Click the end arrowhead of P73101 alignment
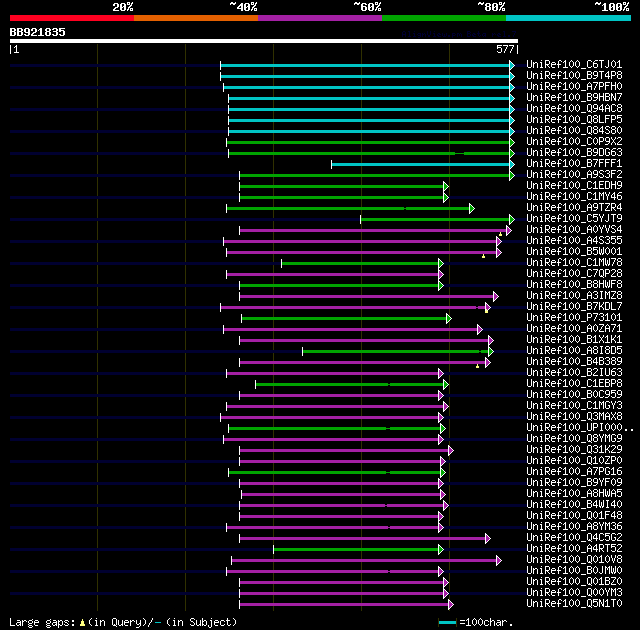The image size is (640, 630). click(x=449, y=319)
